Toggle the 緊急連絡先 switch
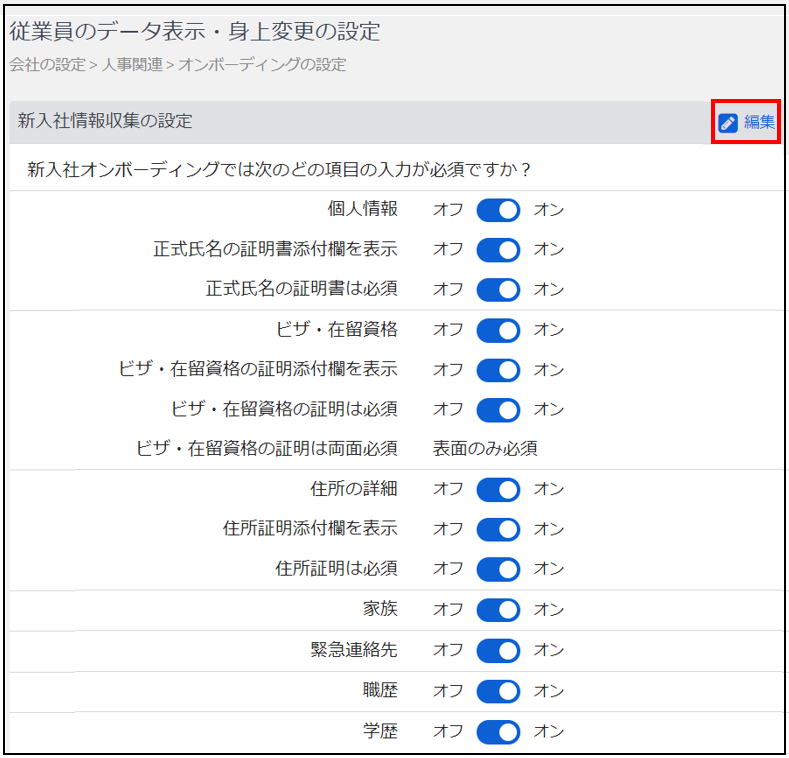 (x=498, y=651)
